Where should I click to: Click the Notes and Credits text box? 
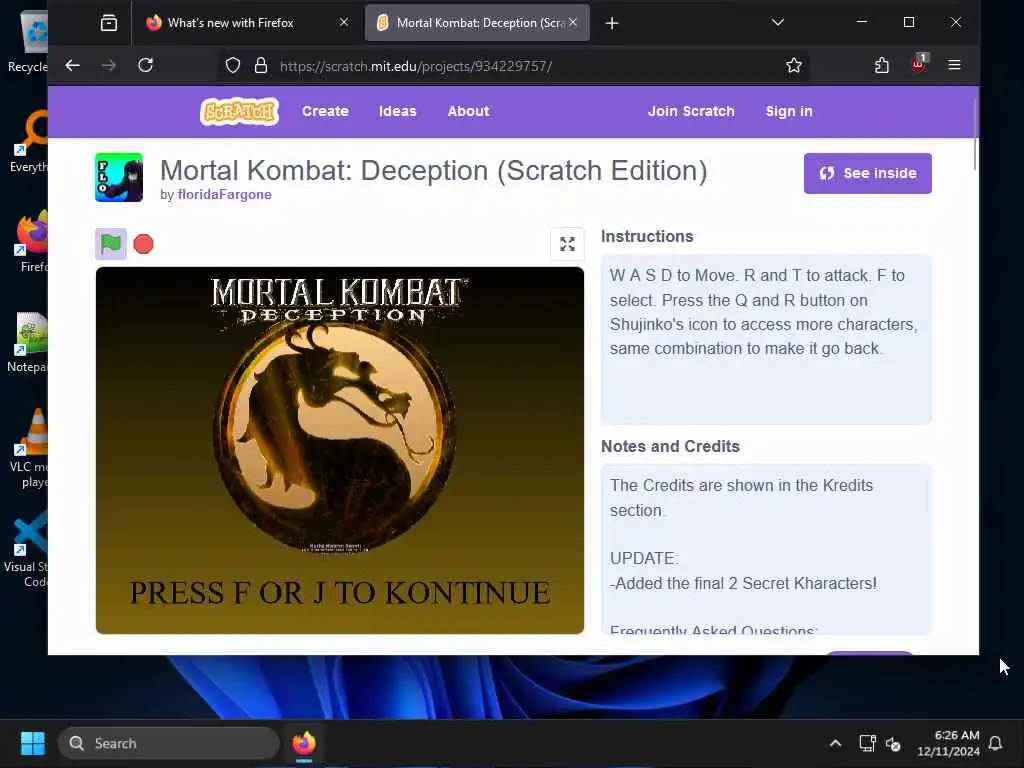coord(766,550)
